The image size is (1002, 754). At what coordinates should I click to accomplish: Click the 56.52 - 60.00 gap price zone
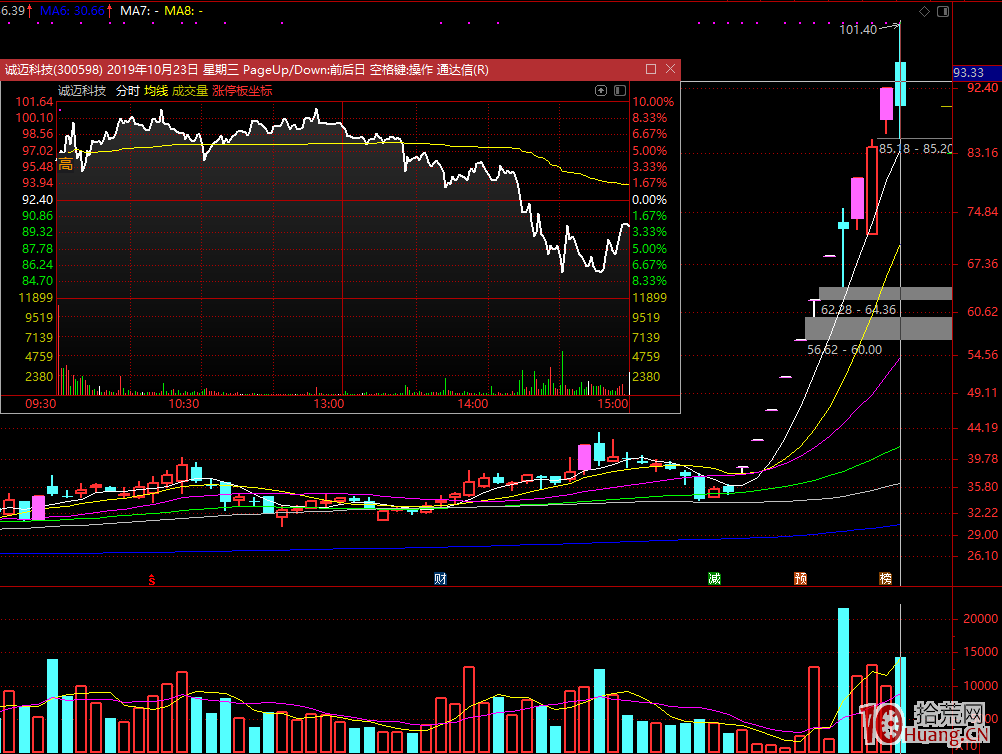(878, 328)
